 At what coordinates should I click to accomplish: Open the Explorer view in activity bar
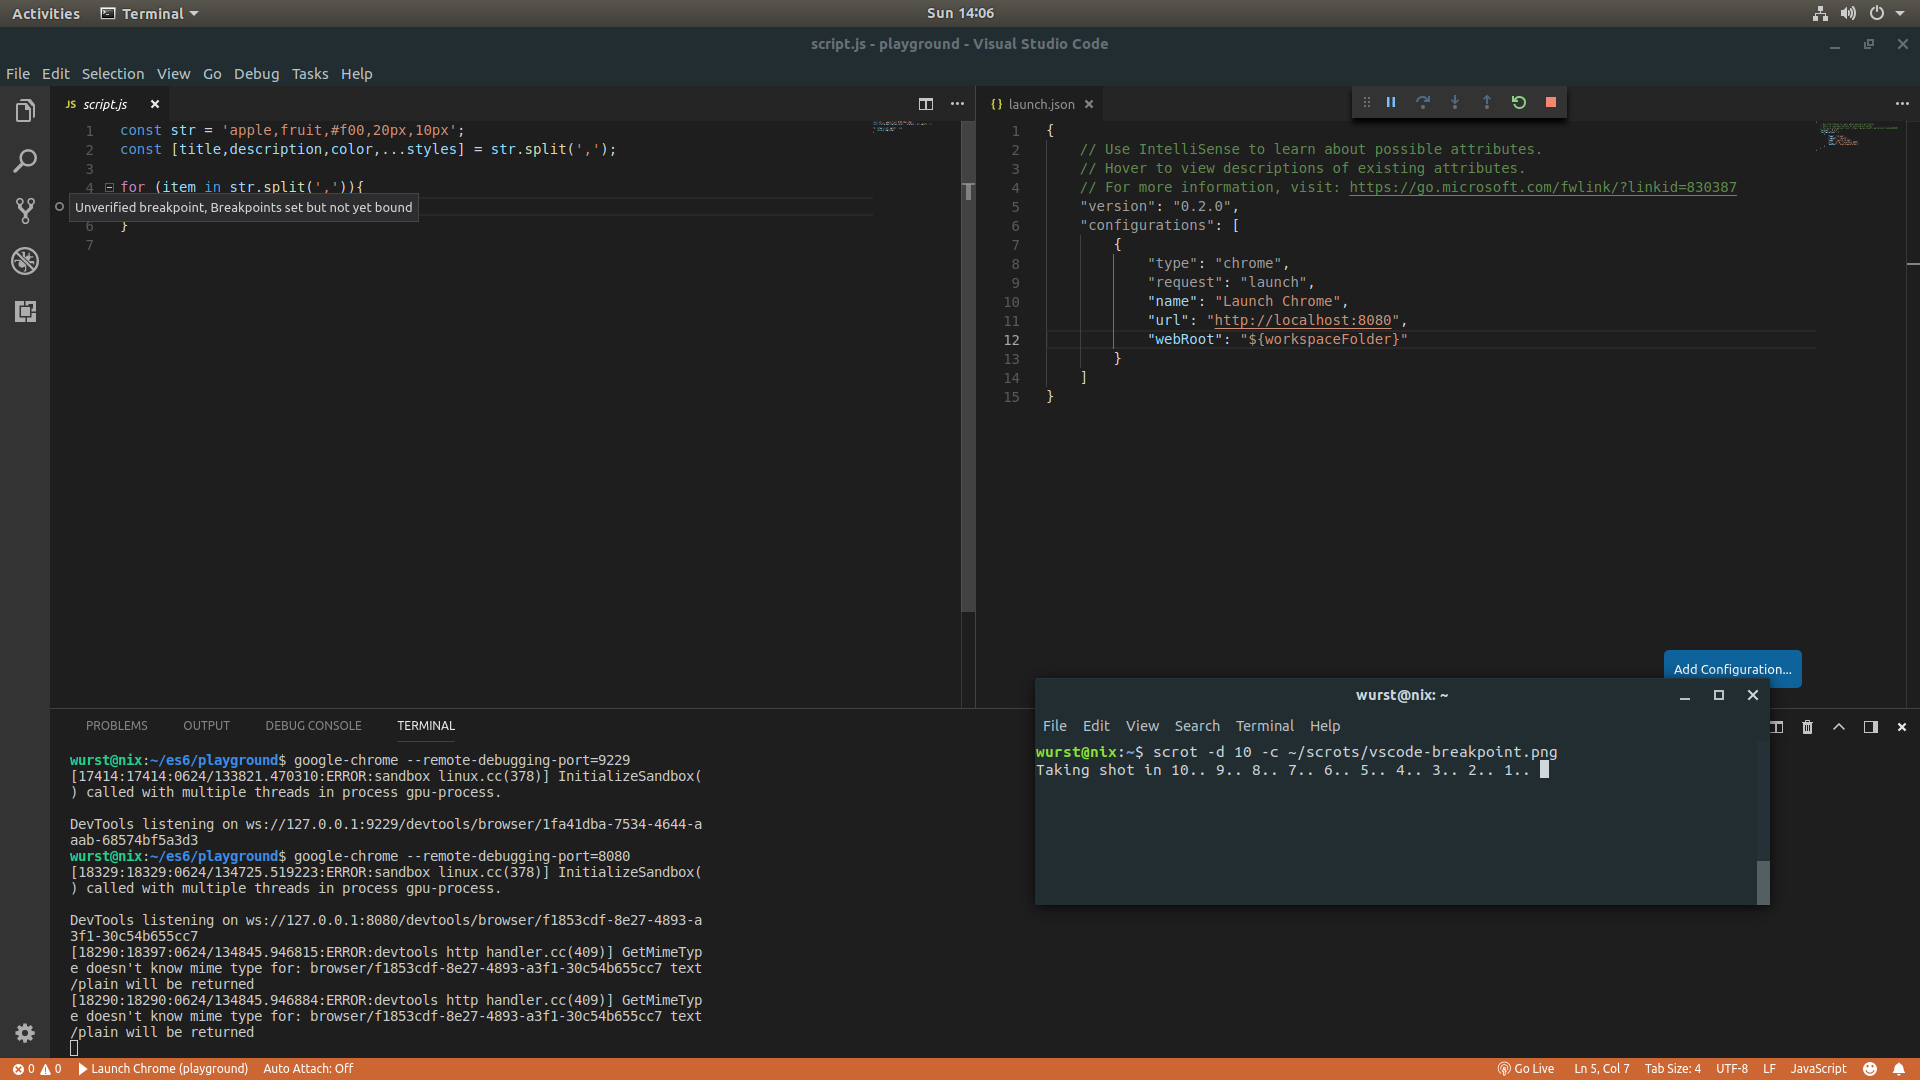click(25, 111)
